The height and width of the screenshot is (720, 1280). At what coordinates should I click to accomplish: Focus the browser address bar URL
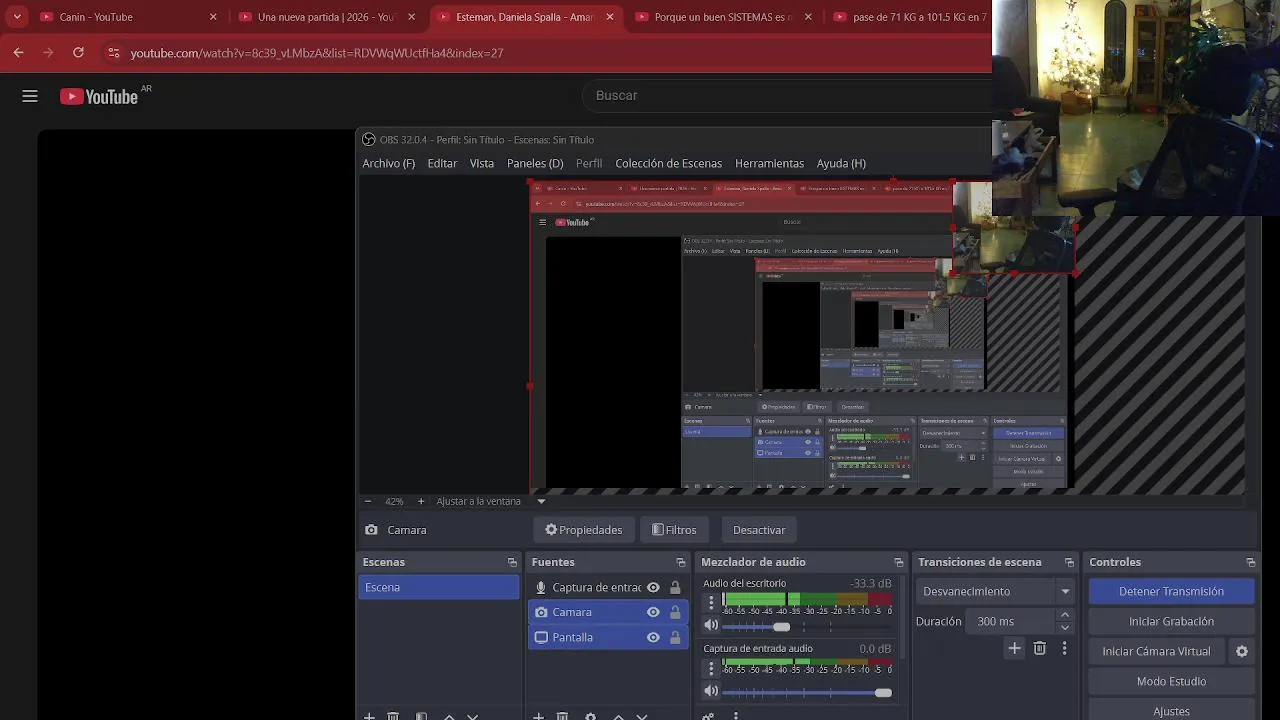(x=317, y=53)
